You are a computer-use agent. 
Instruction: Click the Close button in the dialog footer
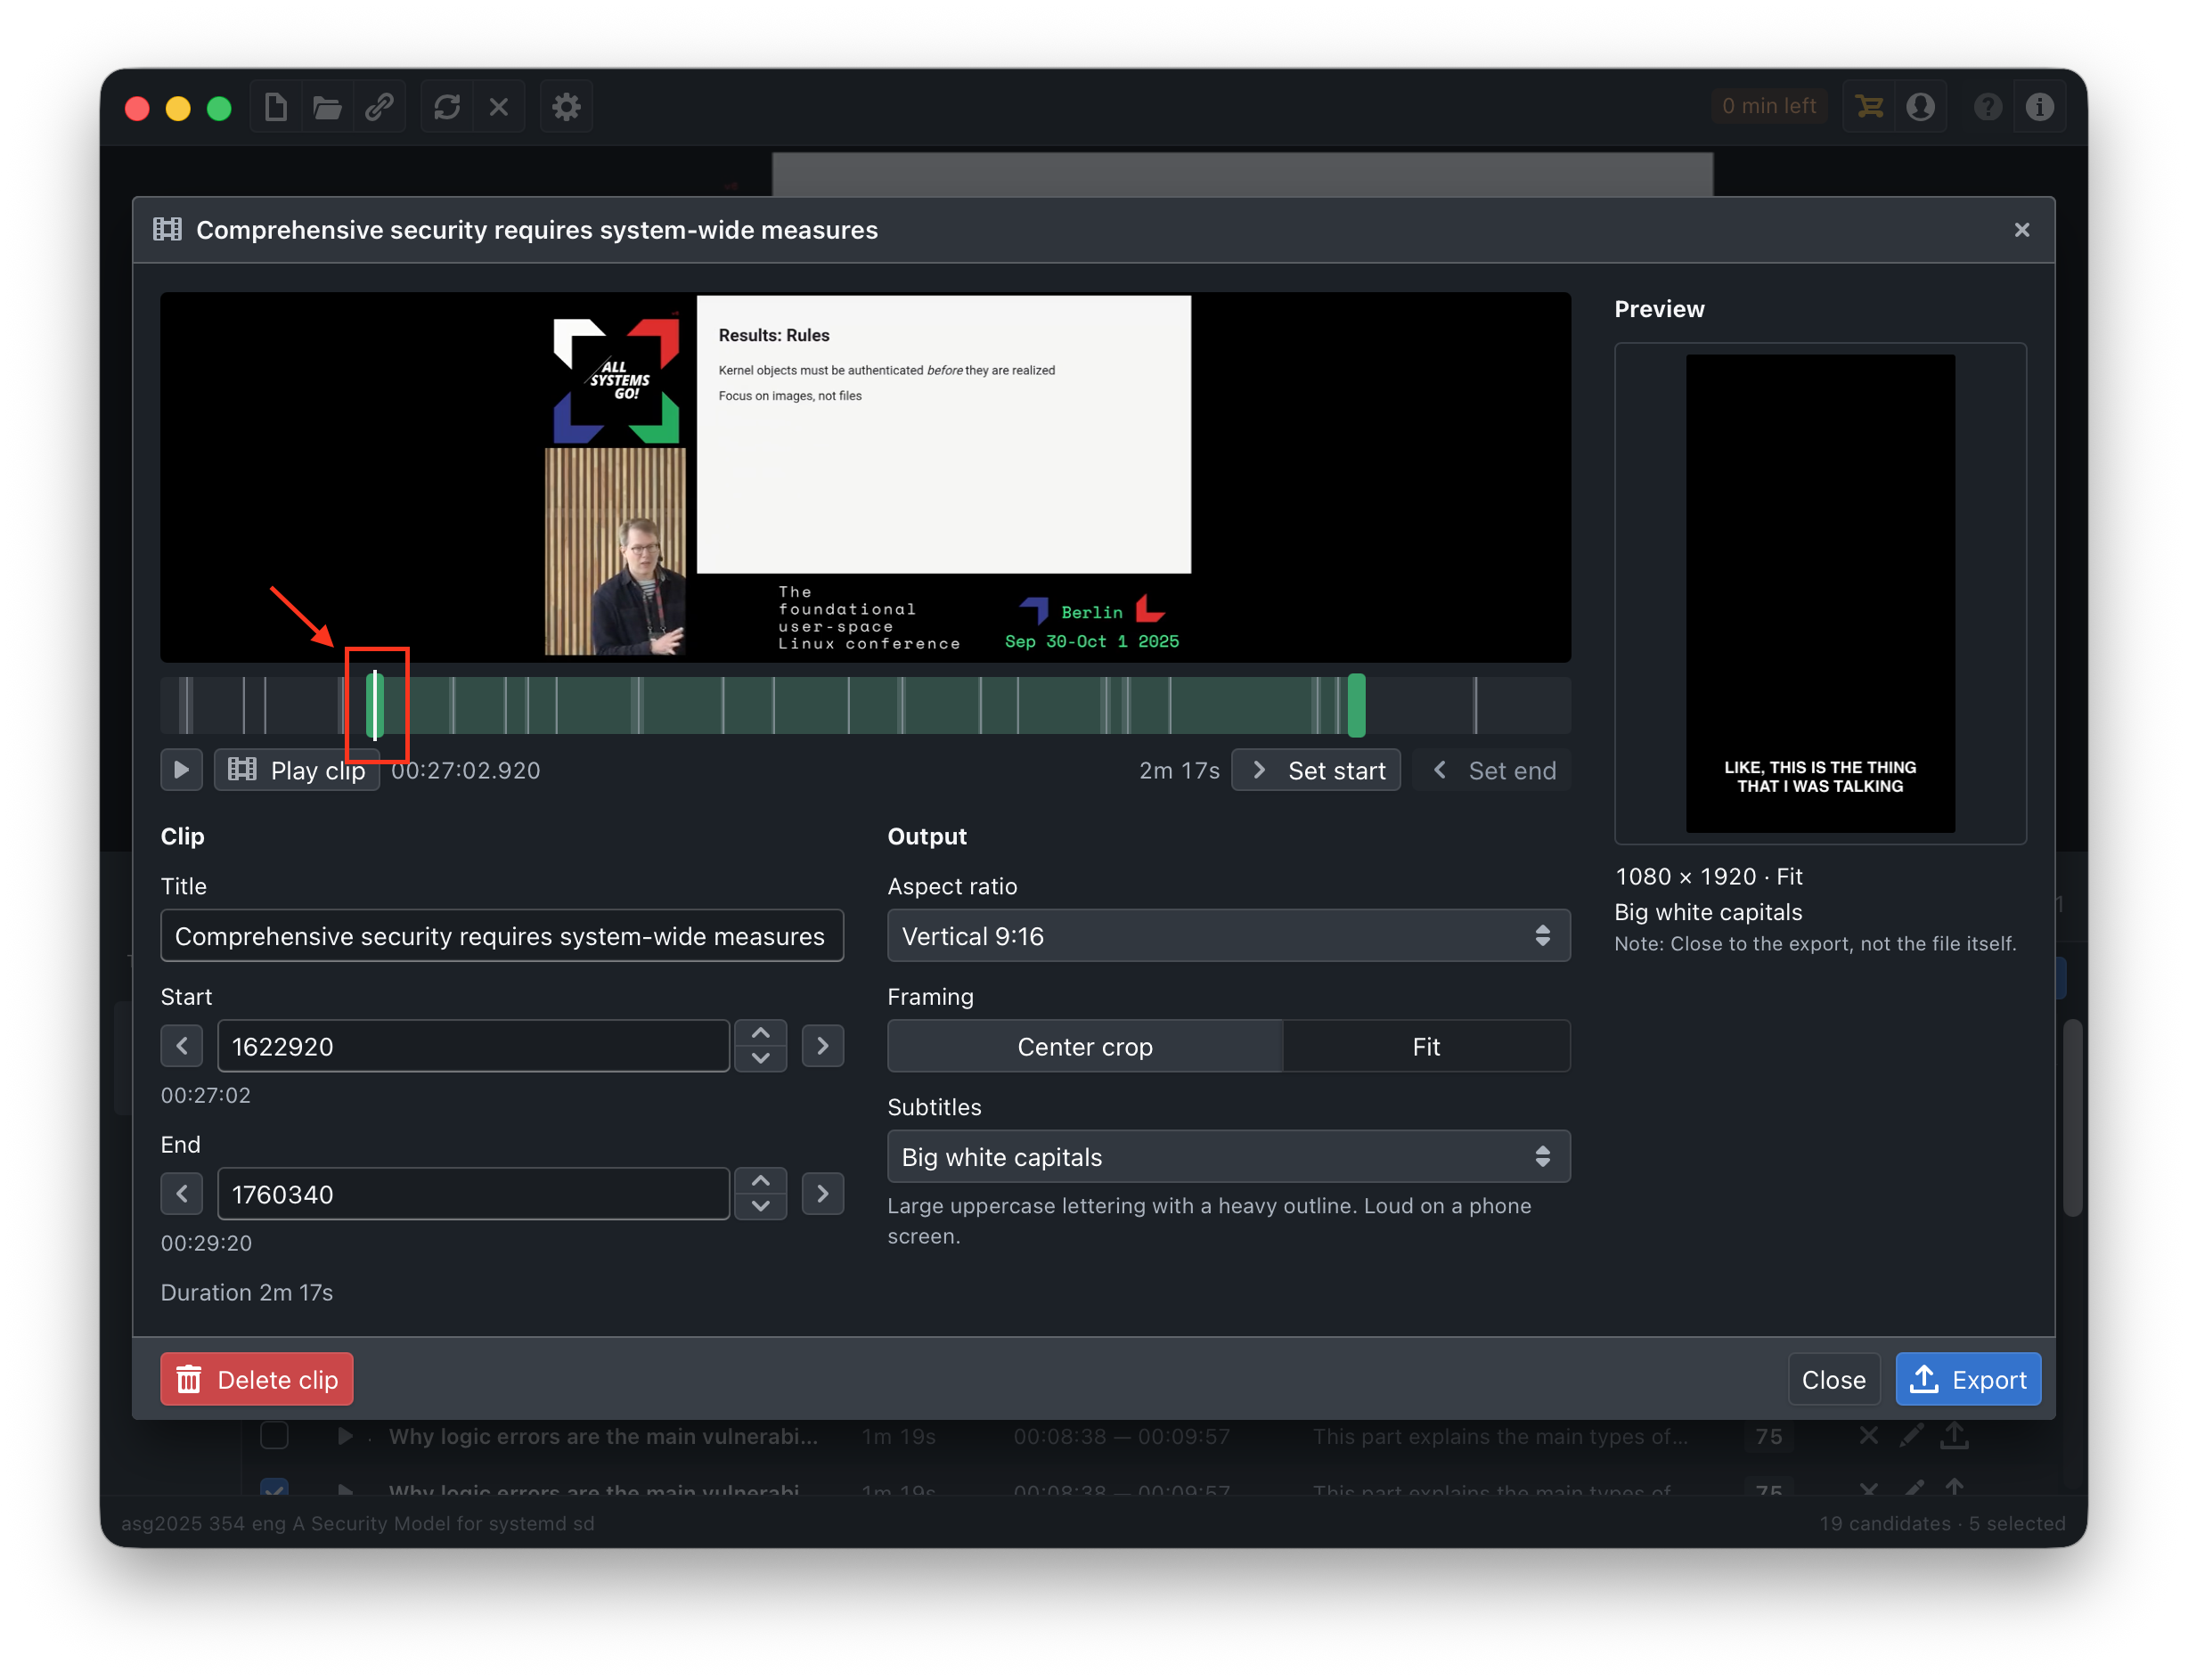(1833, 1380)
